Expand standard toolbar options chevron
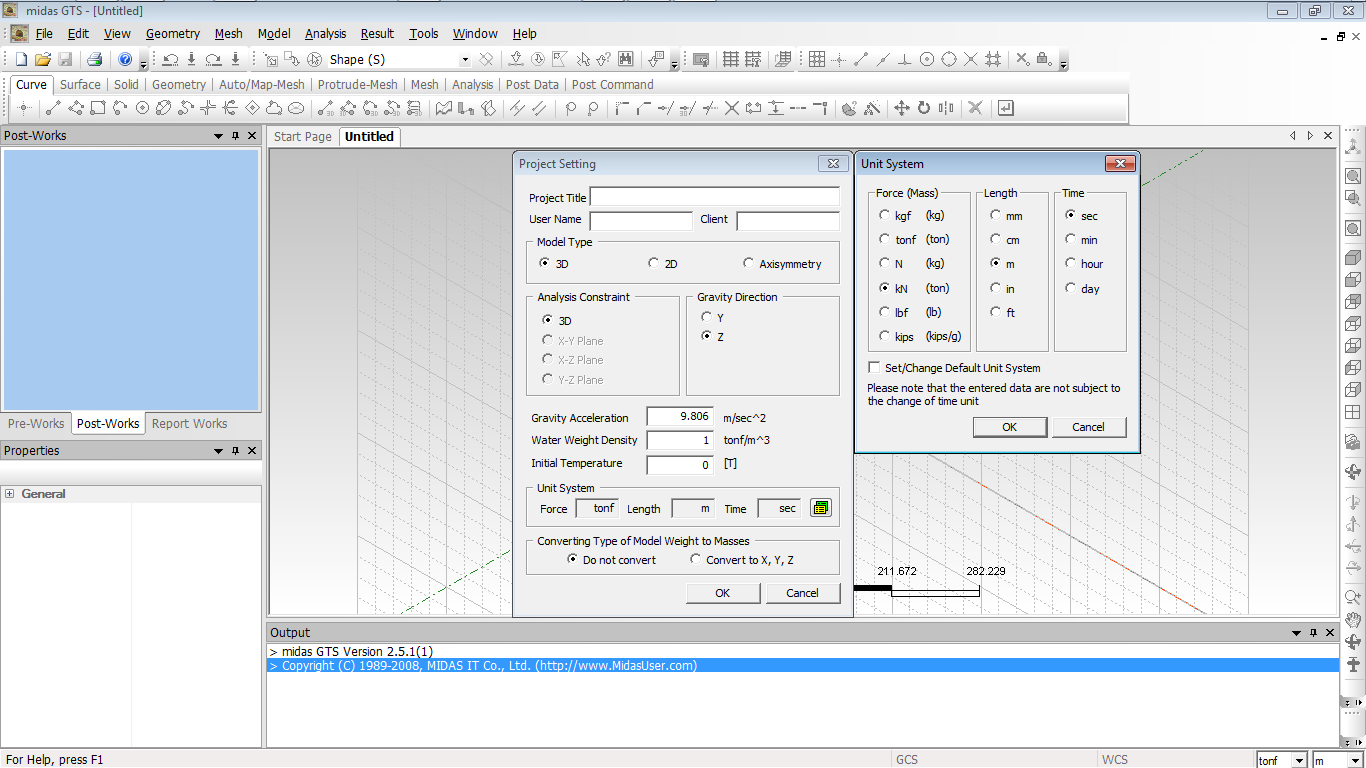1366x768 pixels. pos(143,63)
